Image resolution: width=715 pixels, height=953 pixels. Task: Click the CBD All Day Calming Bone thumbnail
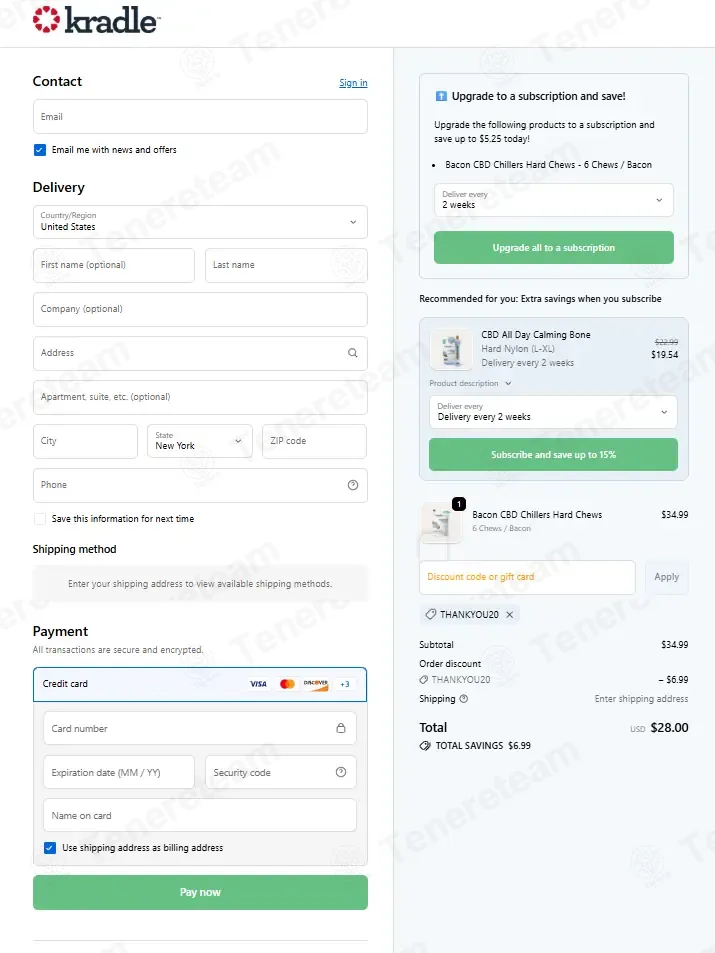point(451,349)
